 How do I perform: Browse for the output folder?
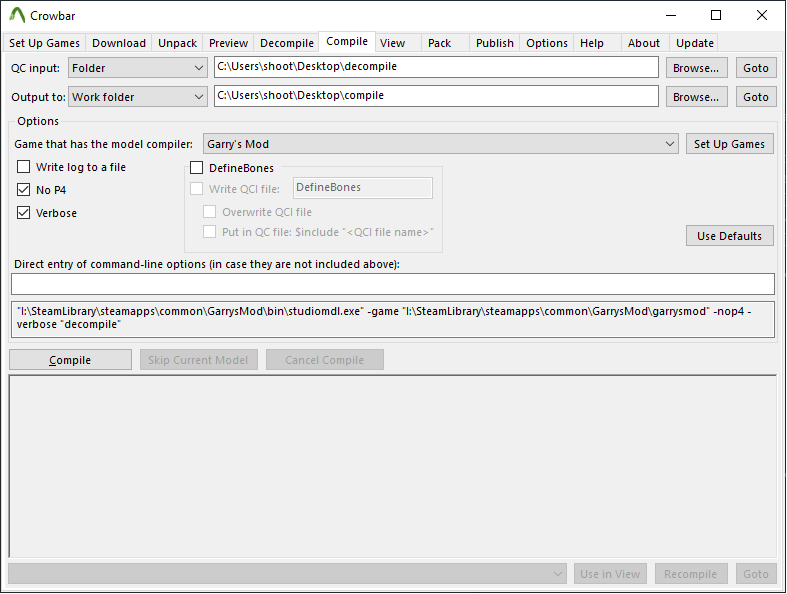coord(697,97)
